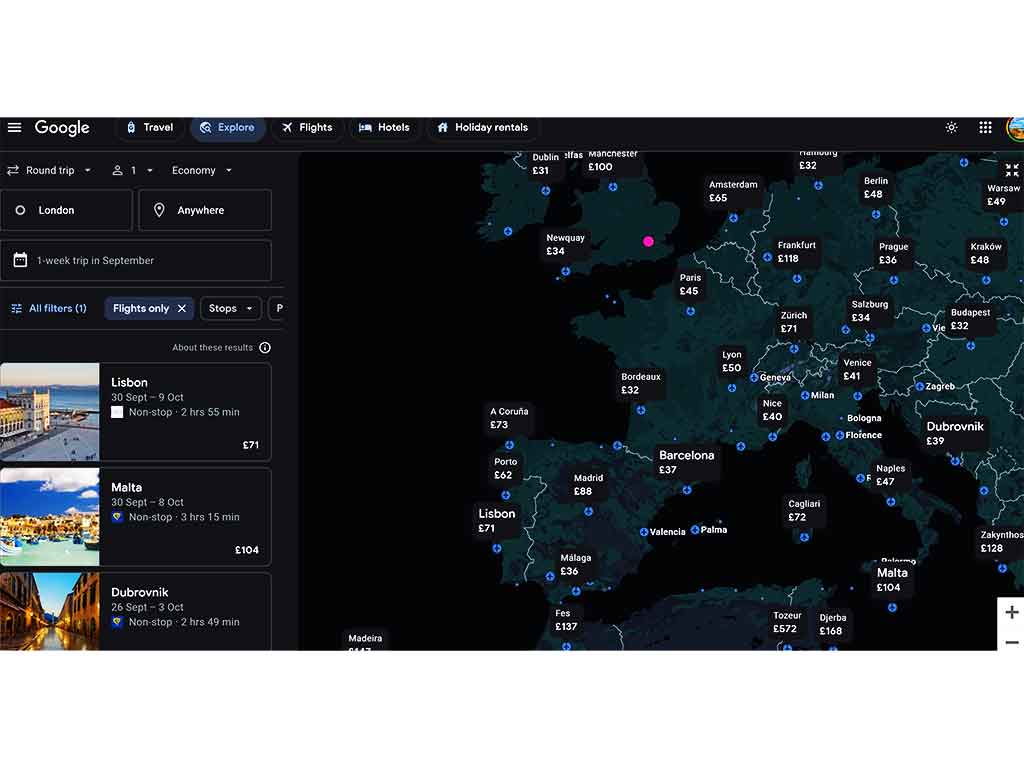Click the Berlin £48 map label
Screen dimensions: 1024x768
(875, 187)
